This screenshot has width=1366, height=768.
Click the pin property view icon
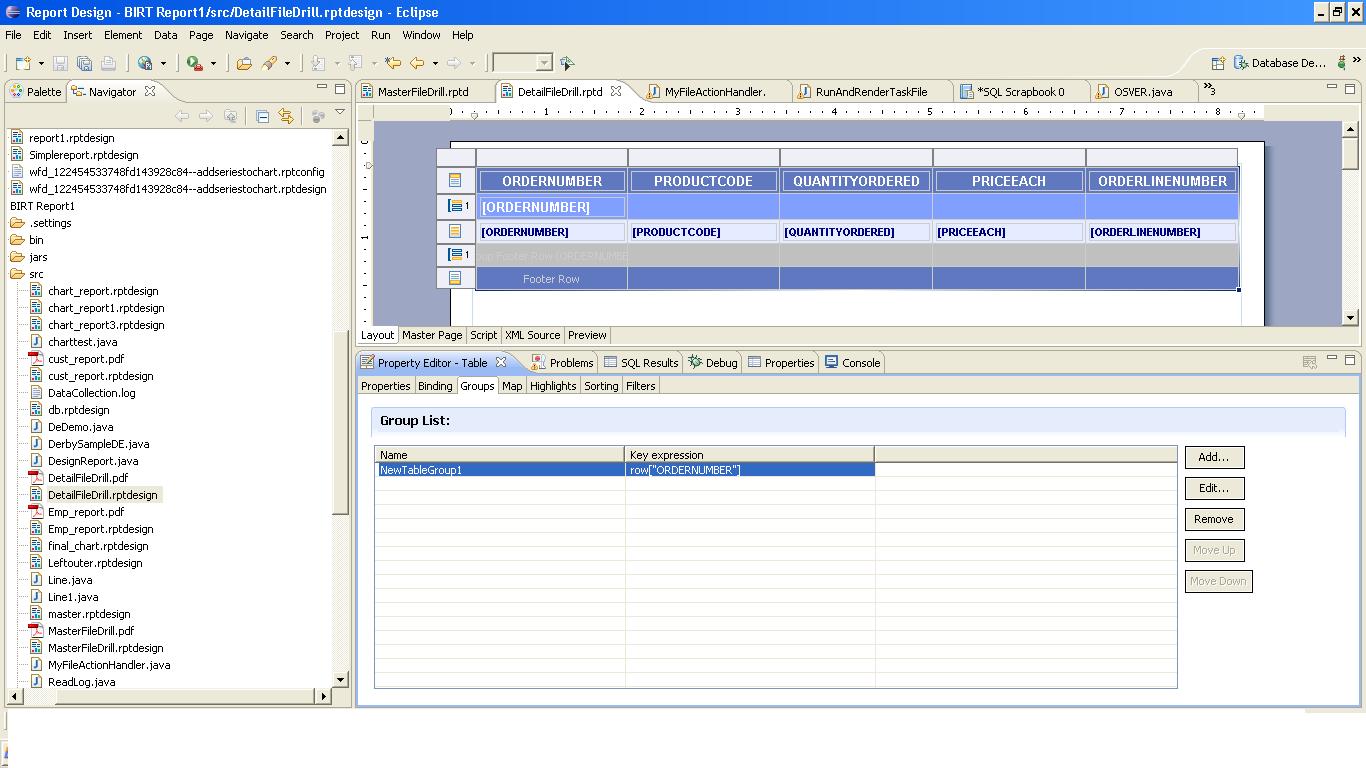click(1310, 362)
